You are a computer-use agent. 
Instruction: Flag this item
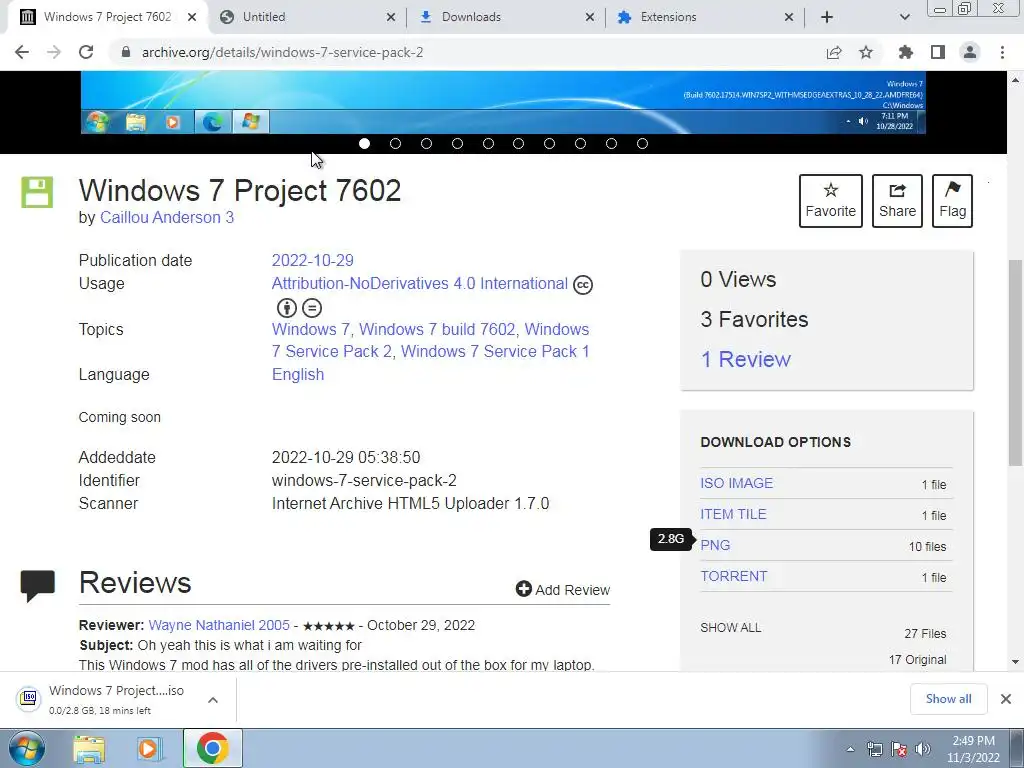(952, 200)
